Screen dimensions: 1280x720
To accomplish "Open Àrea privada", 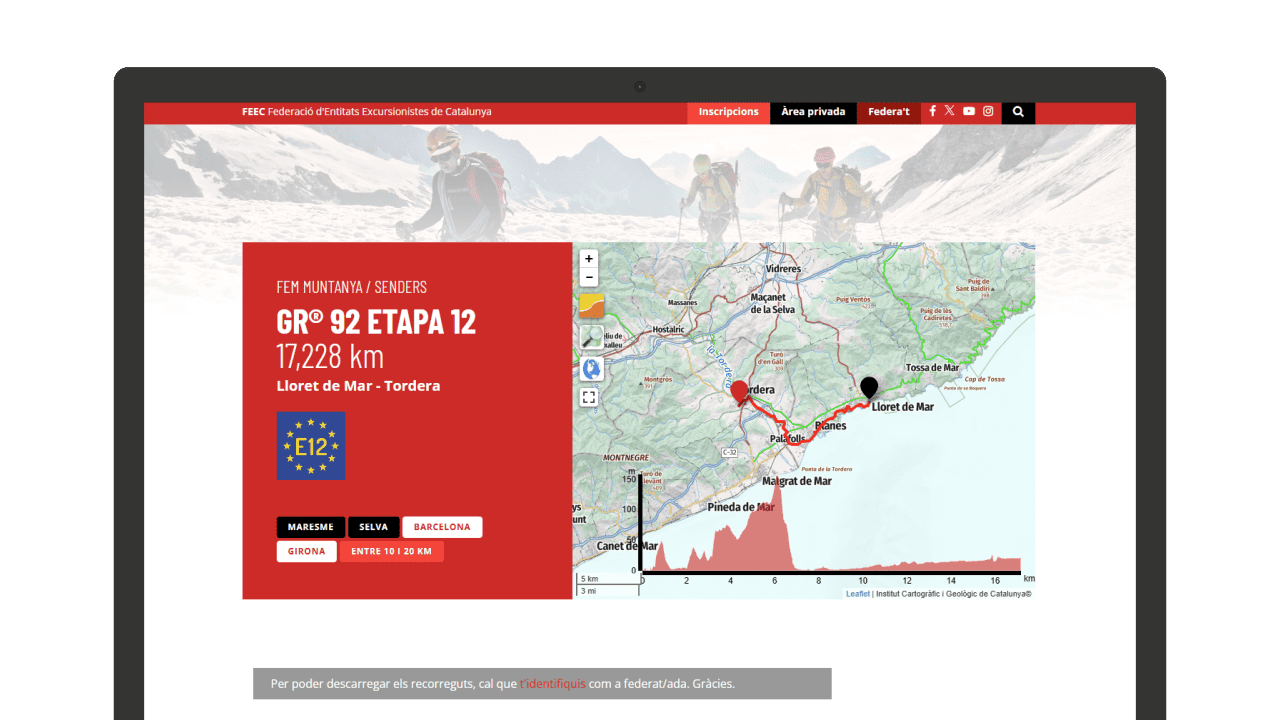I will point(813,112).
